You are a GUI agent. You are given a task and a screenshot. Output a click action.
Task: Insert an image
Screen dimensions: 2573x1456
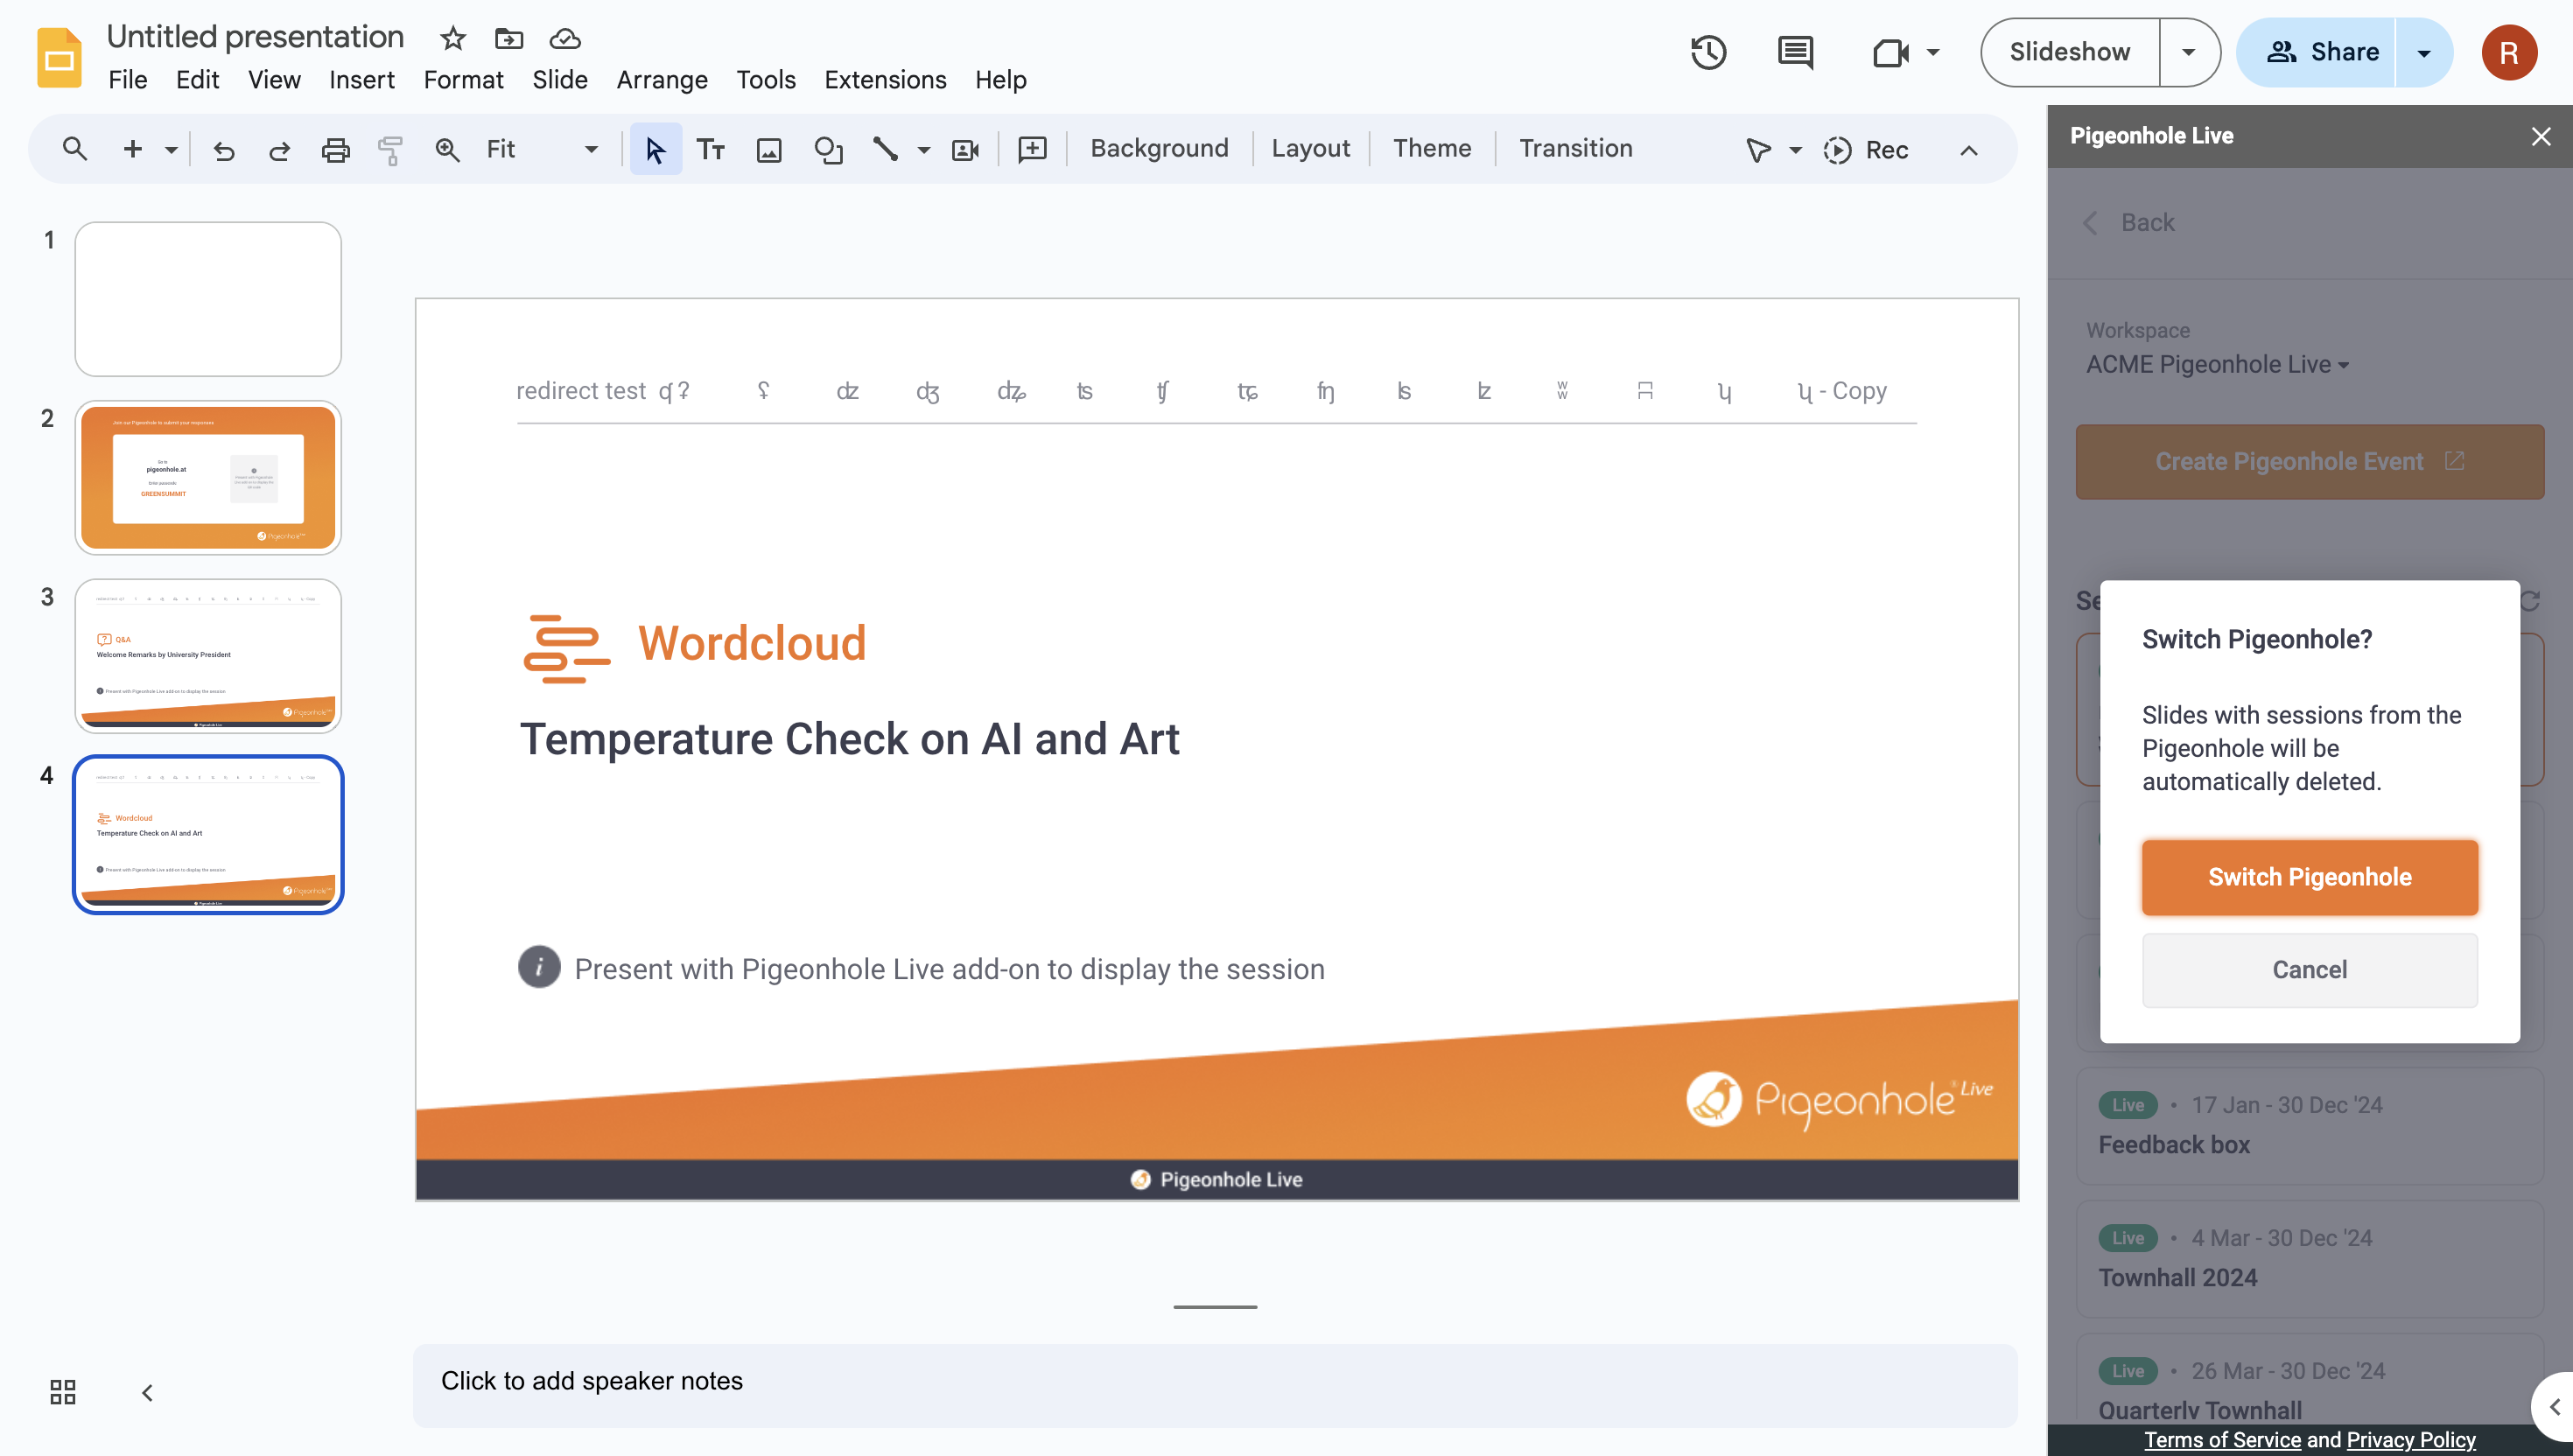pos(768,150)
